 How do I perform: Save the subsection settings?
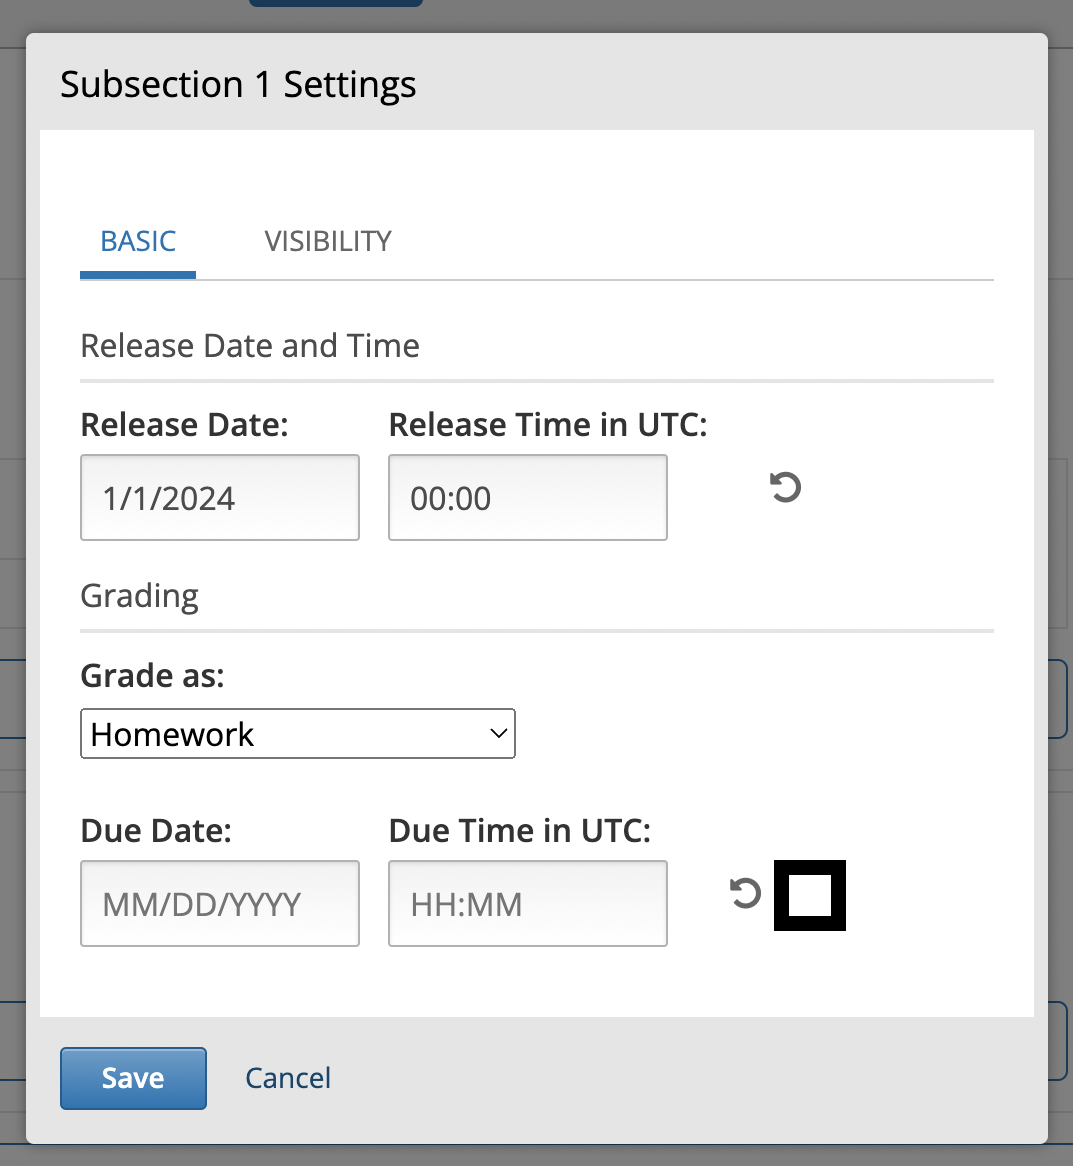pyautogui.click(x=133, y=1078)
